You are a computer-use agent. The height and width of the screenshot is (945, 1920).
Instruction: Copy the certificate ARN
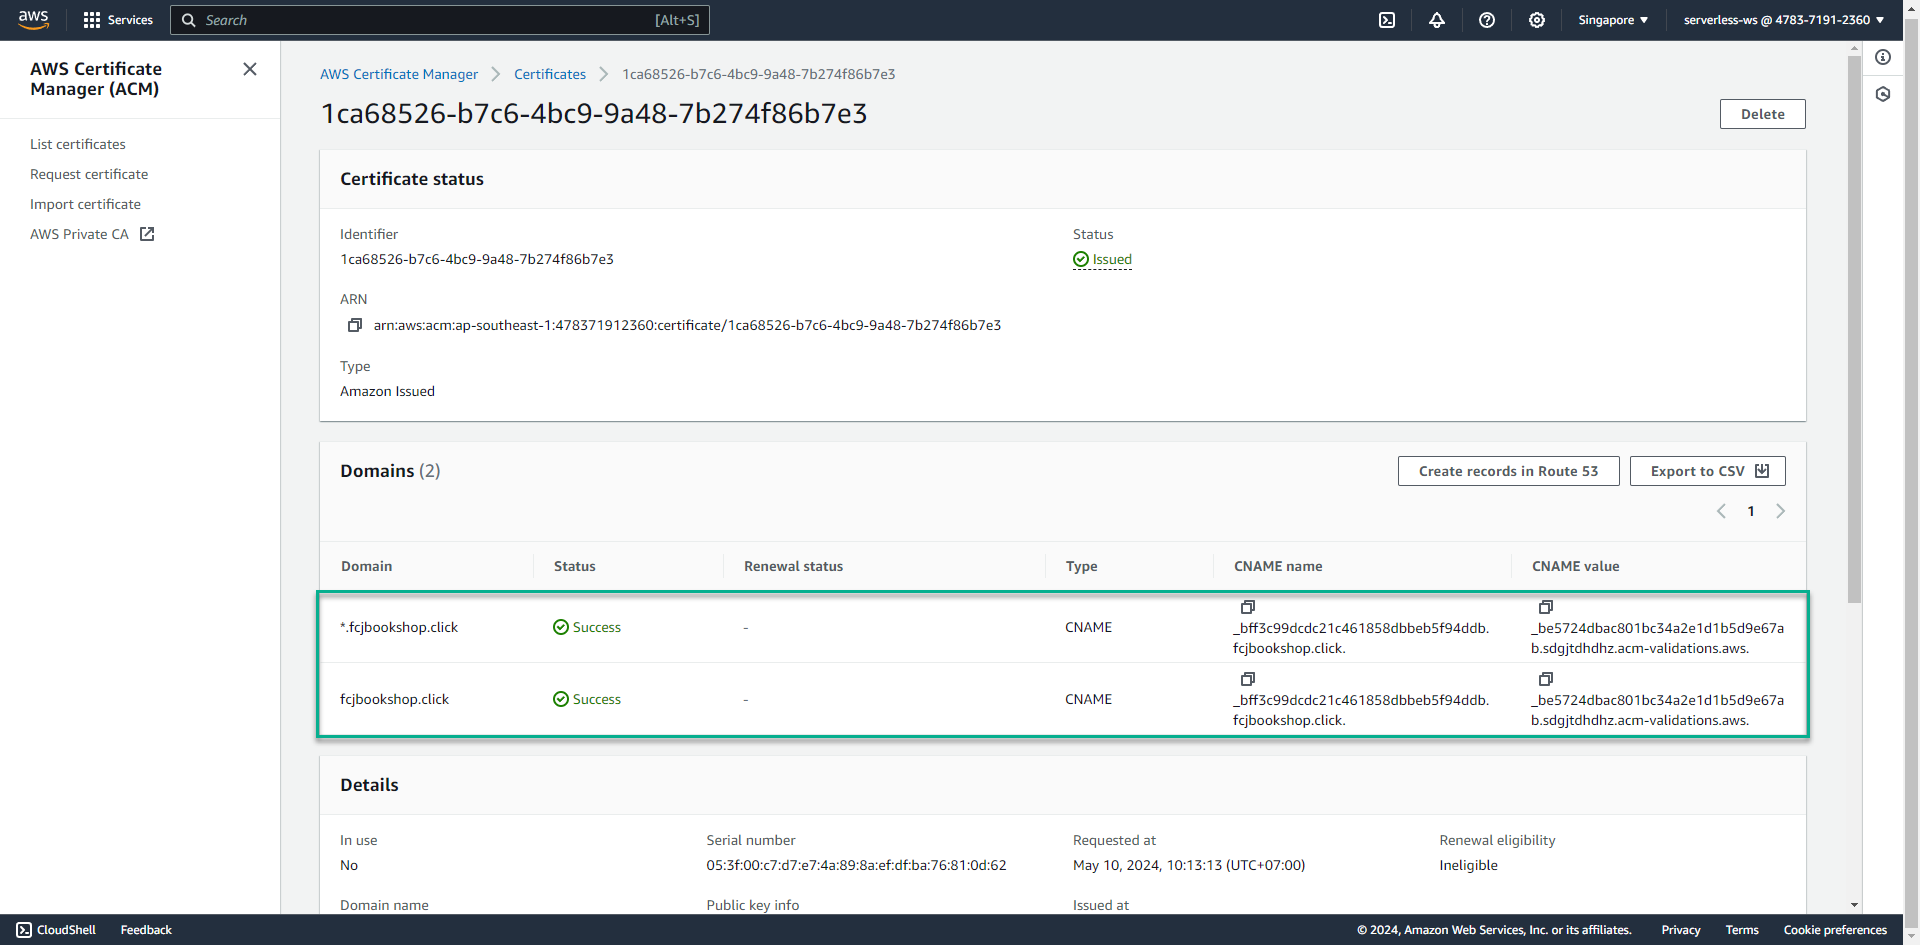pos(354,325)
